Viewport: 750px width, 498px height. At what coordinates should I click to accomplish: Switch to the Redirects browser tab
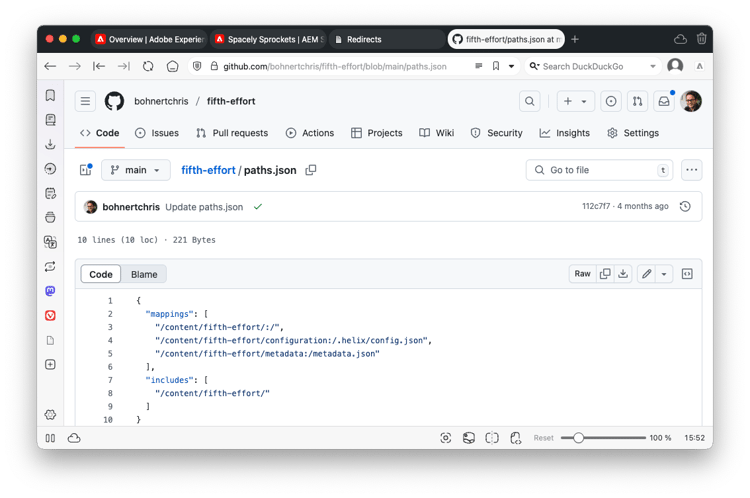385,39
